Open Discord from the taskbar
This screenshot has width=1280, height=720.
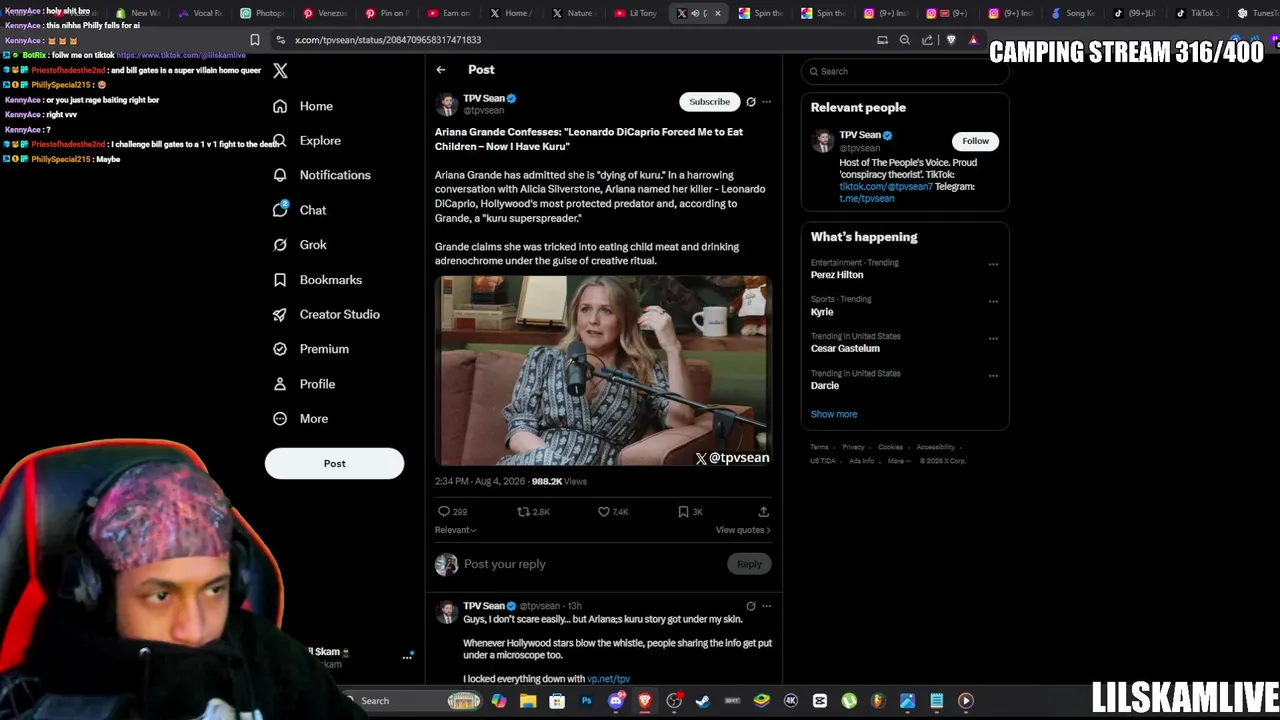pos(616,701)
